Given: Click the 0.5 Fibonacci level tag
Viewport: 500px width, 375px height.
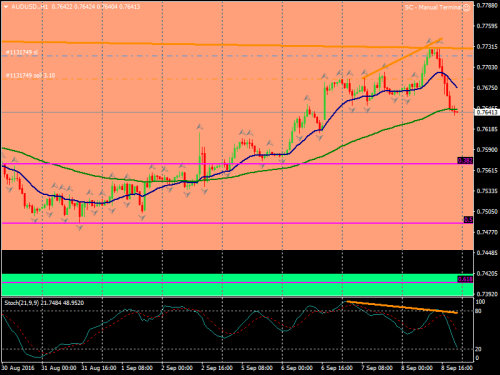Looking at the screenshot, I should click(x=468, y=220).
